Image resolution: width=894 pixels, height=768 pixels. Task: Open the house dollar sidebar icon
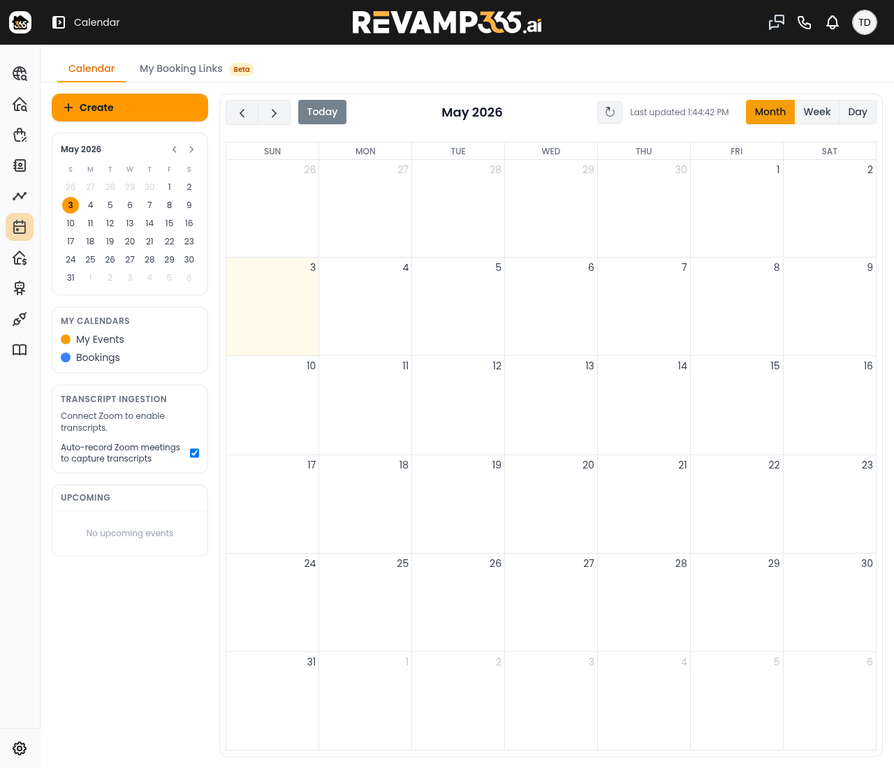20,258
